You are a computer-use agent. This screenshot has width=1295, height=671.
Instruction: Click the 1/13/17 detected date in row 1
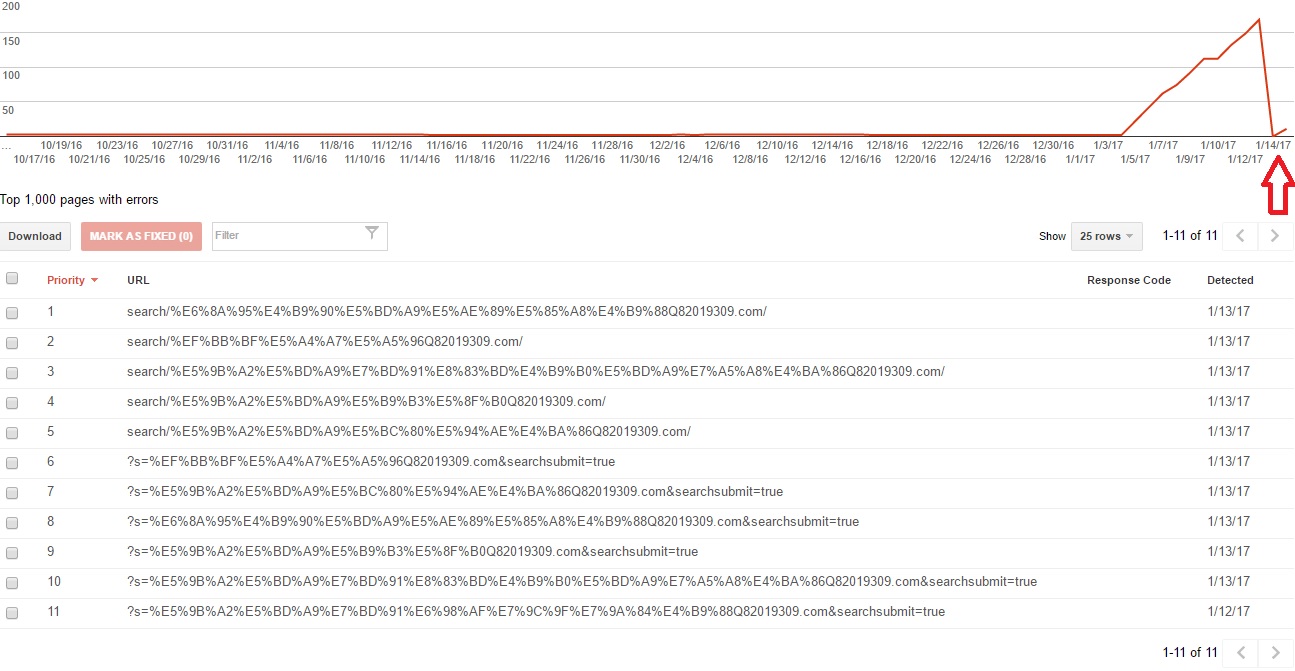point(1228,312)
